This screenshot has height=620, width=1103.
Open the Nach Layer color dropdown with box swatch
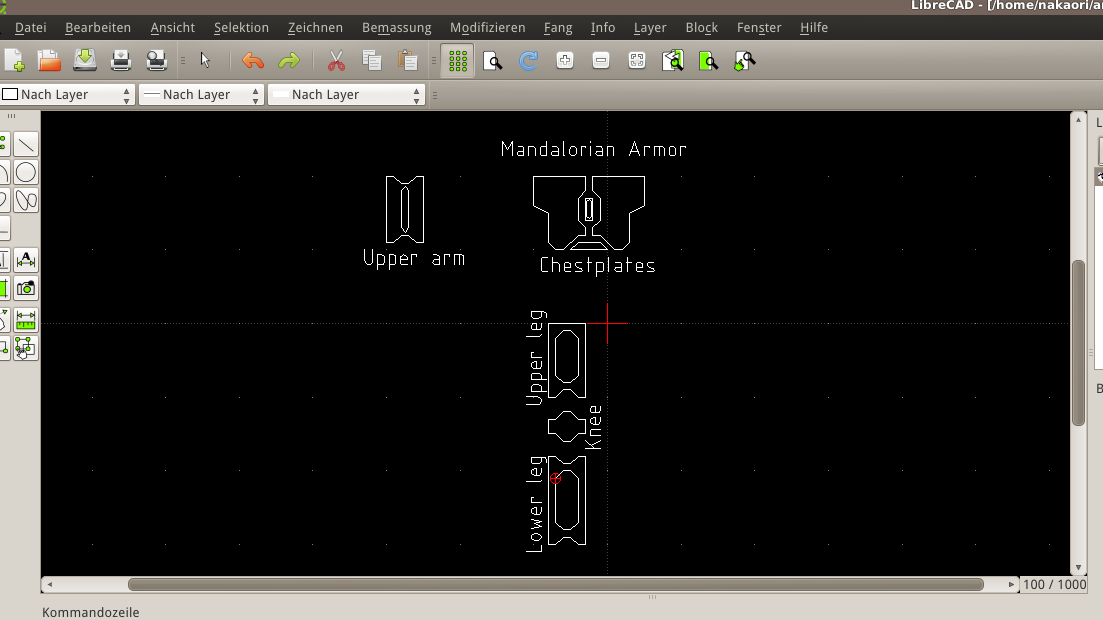click(x=67, y=94)
